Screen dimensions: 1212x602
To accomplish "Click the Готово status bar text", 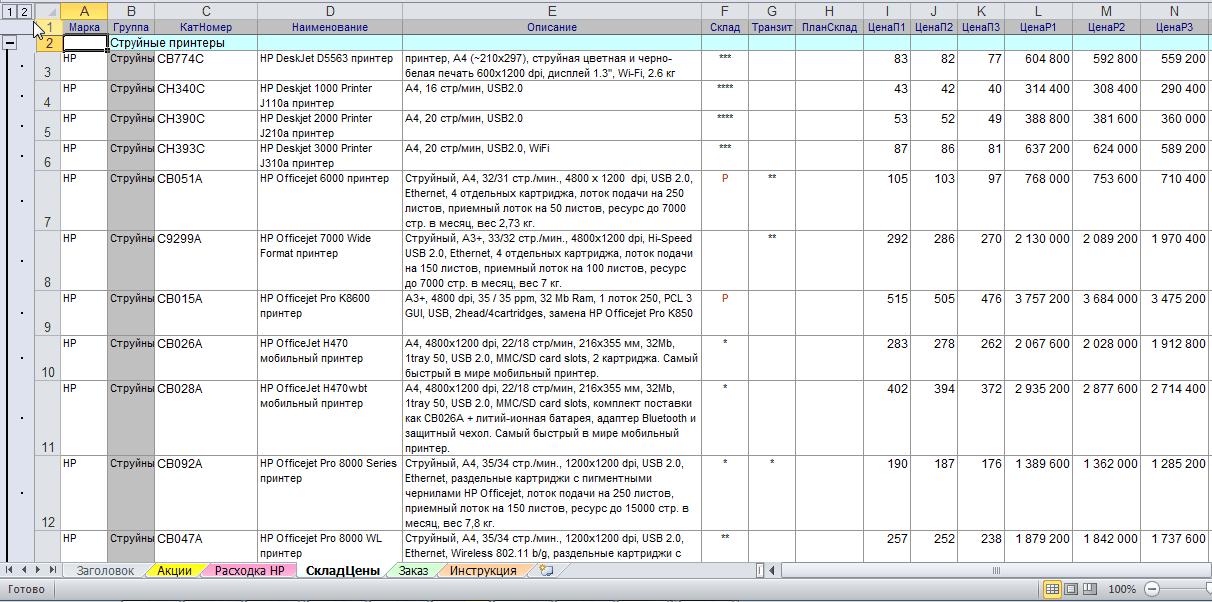I will coord(26,590).
